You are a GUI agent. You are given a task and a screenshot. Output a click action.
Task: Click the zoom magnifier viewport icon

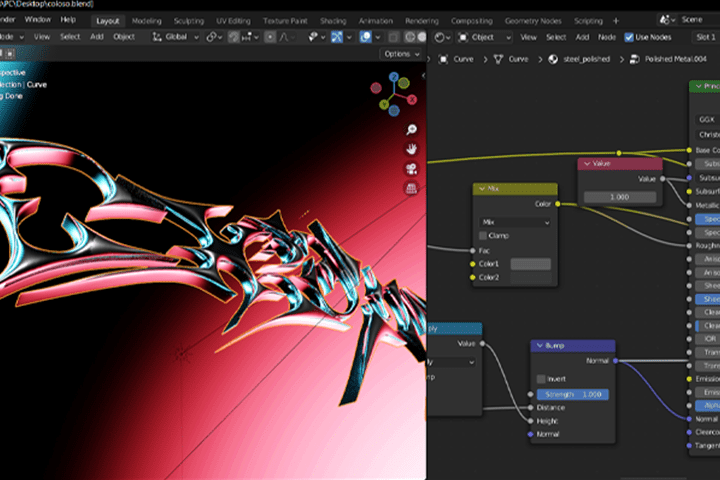(x=411, y=129)
